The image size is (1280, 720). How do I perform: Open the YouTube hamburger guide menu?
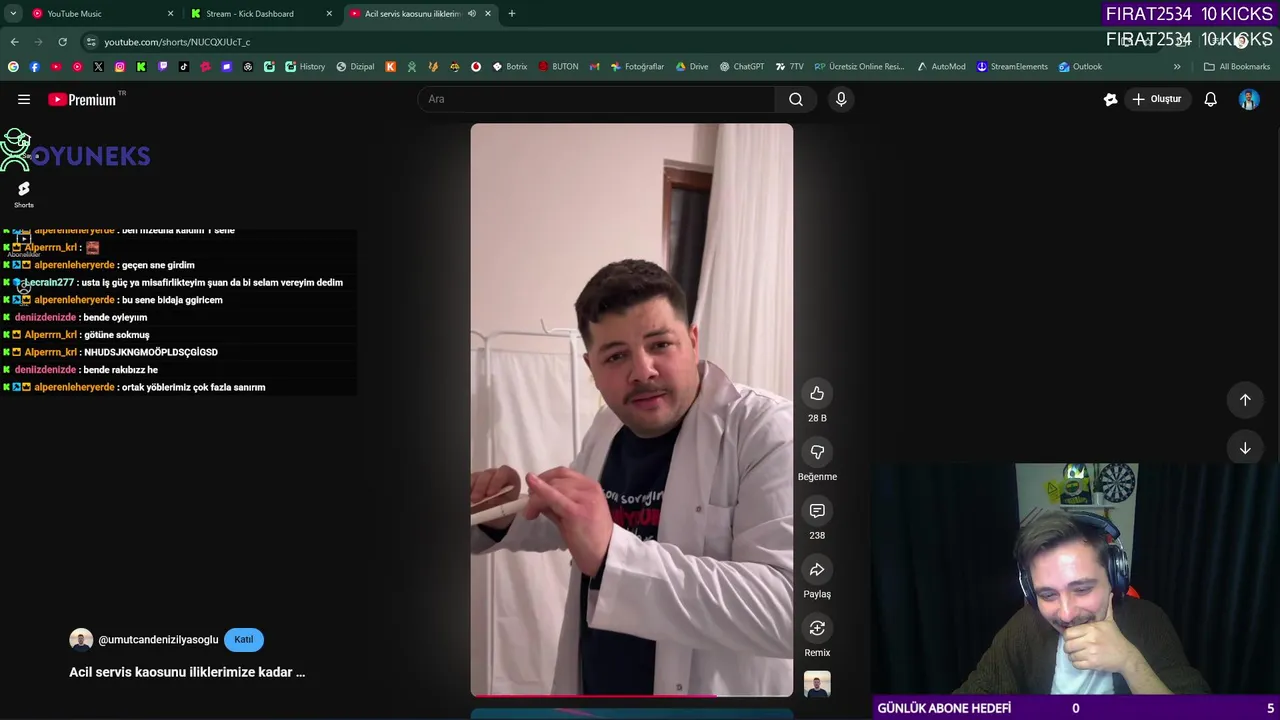24,99
